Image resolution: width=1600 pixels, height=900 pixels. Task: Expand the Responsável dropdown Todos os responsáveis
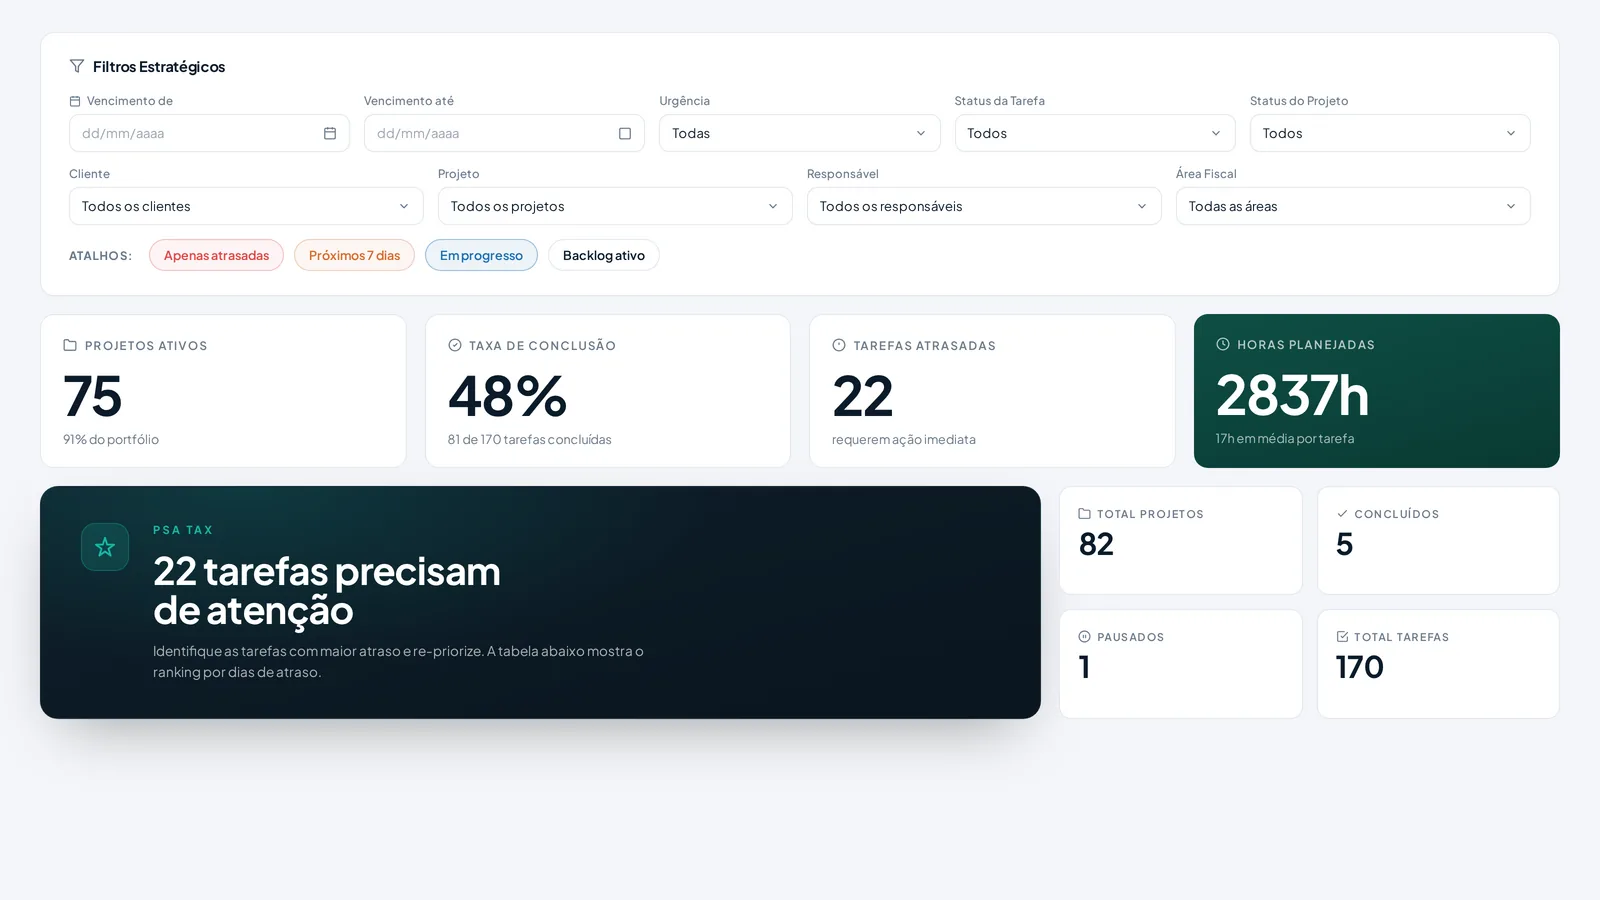coord(984,206)
